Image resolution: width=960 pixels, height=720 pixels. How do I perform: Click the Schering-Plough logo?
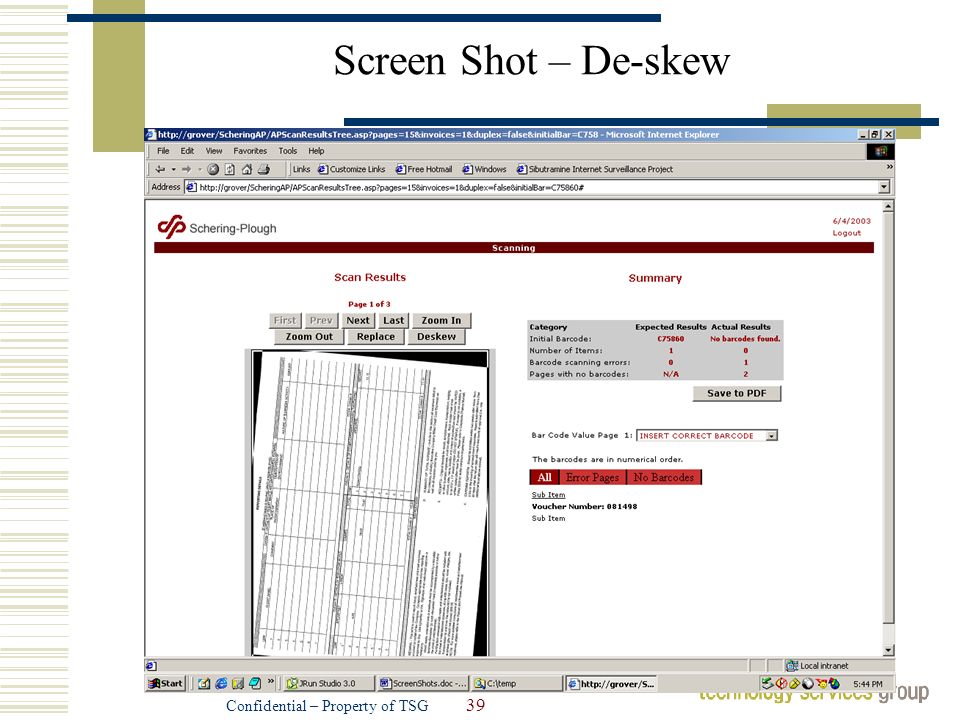(x=217, y=227)
